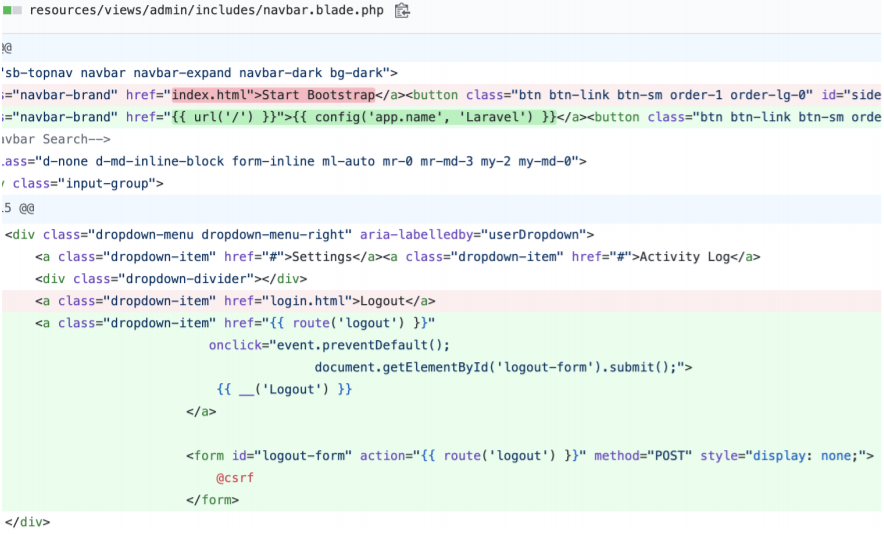The image size is (884, 534).
Task: Select the 'sb-topnav navbar navbar-expand' line
Action: (x=200, y=73)
